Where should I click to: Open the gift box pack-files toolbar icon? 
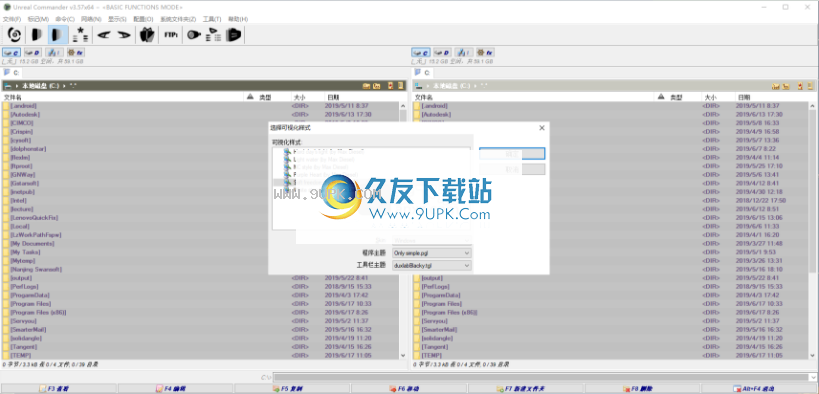coord(147,35)
